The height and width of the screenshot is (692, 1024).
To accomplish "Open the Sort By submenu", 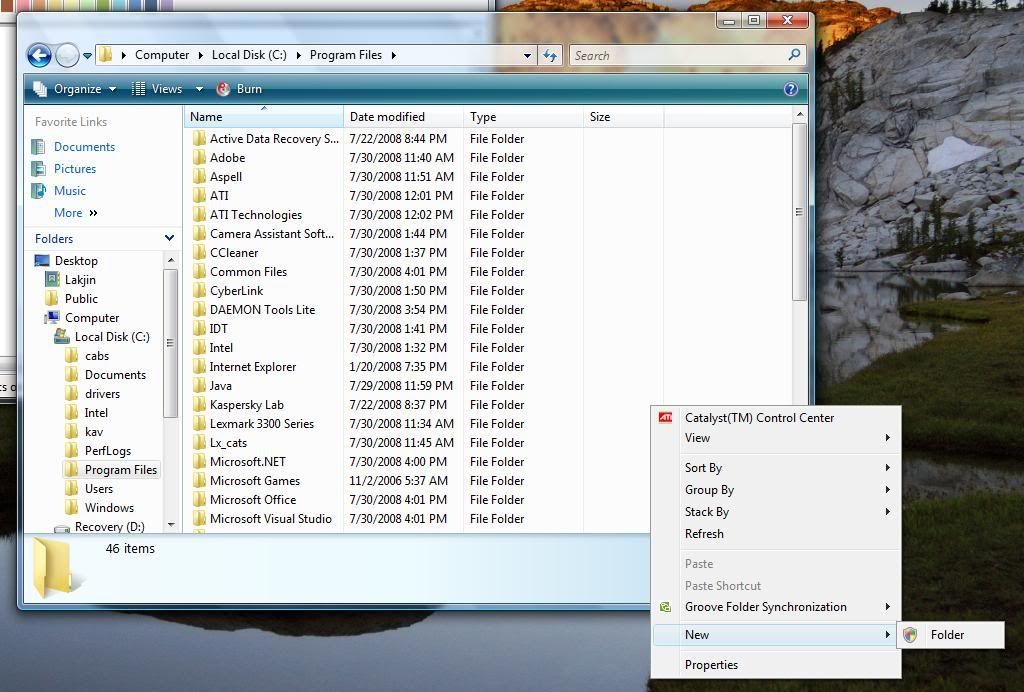I will (776, 467).
